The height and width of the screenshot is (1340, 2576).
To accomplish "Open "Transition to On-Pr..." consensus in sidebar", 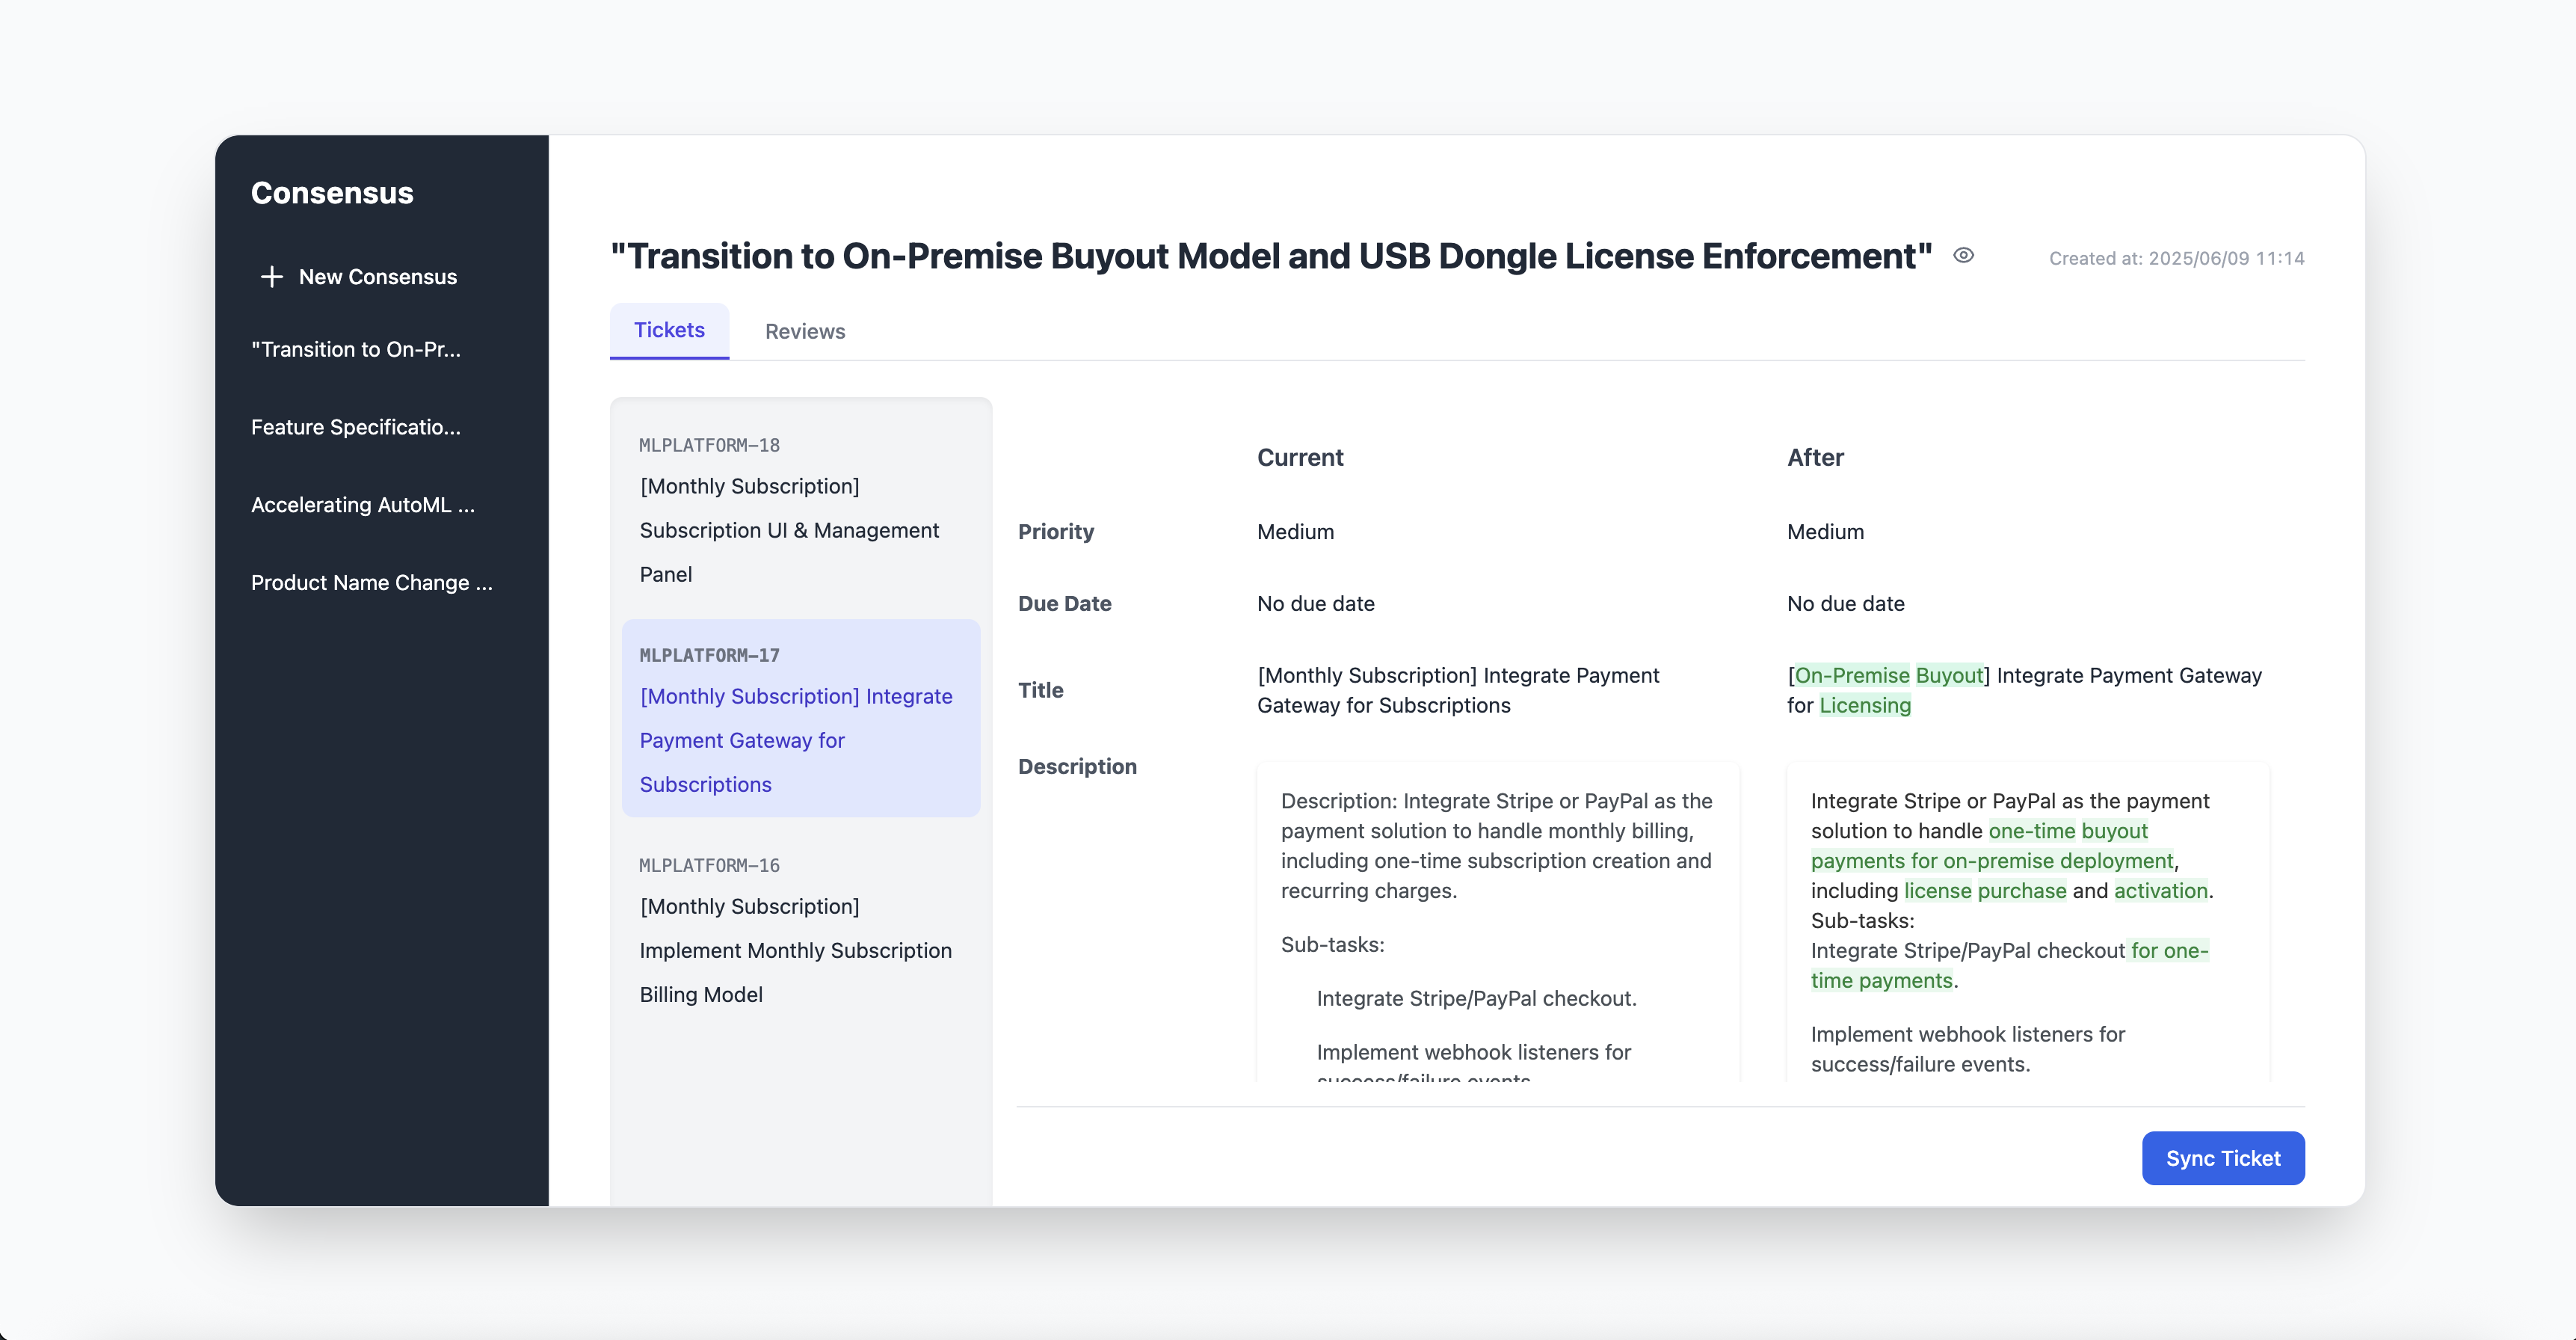I will 356,349.
